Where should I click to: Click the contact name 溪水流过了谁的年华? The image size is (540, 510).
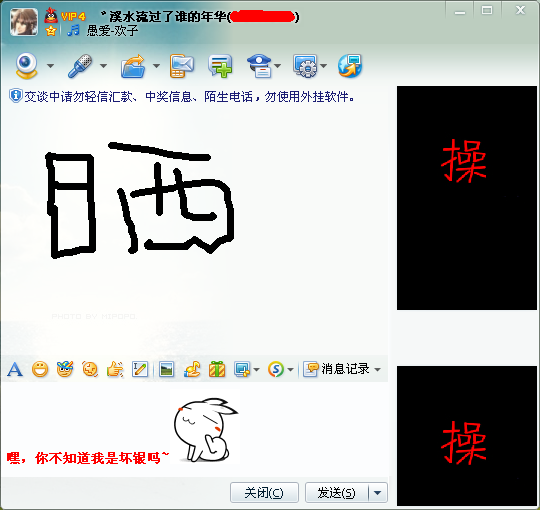click(x=168, y=16)
